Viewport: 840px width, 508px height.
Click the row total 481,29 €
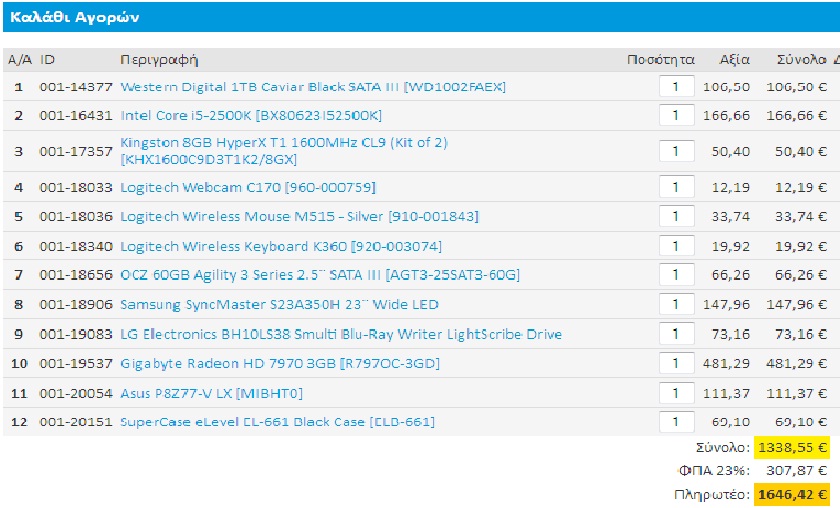click(797, 364)
